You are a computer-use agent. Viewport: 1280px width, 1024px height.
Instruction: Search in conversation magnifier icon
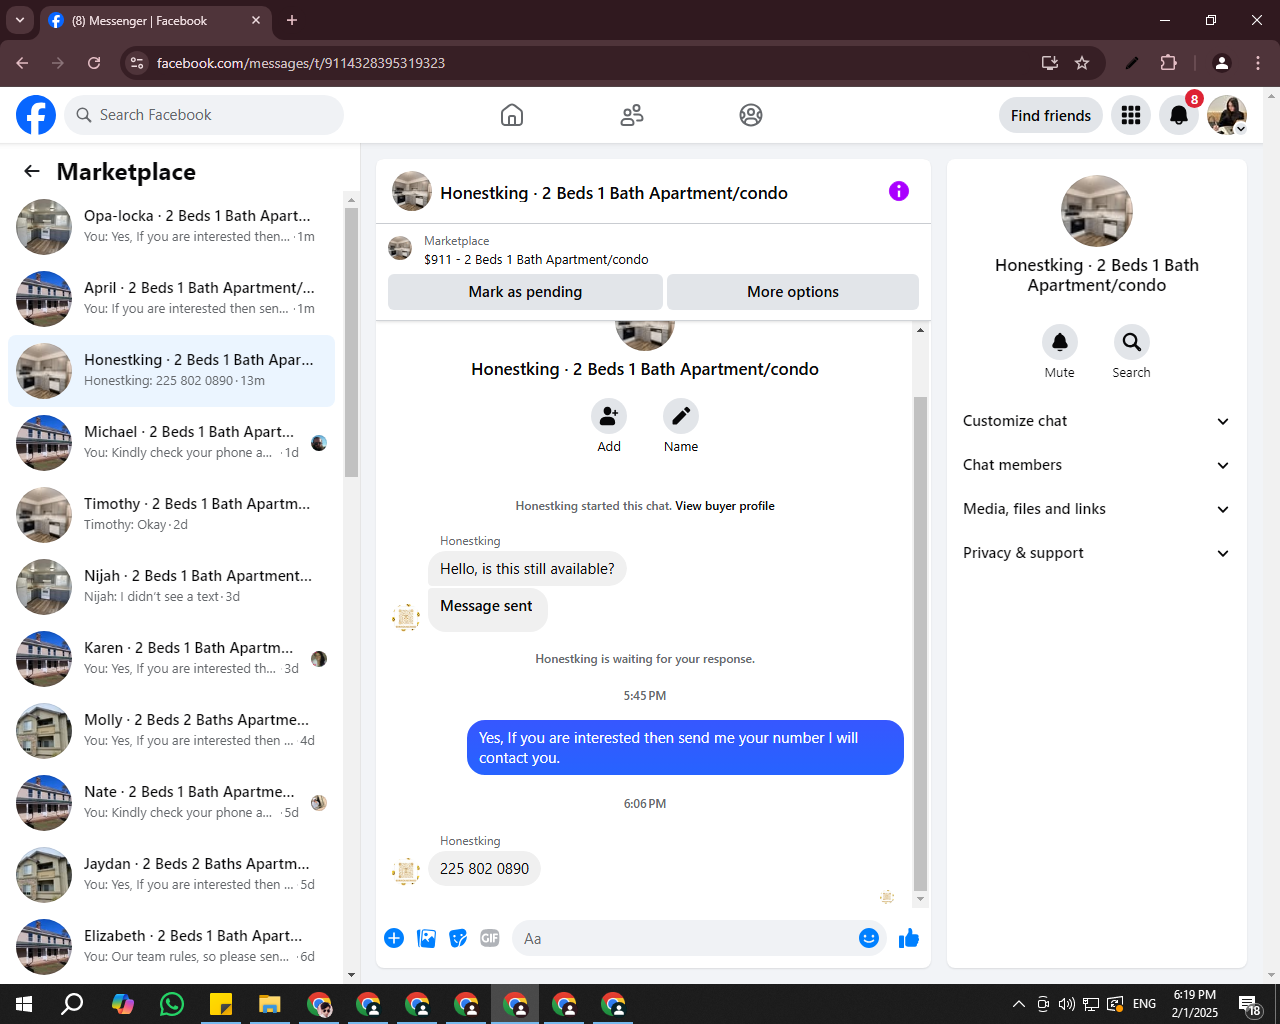(x=1132, y=342)
